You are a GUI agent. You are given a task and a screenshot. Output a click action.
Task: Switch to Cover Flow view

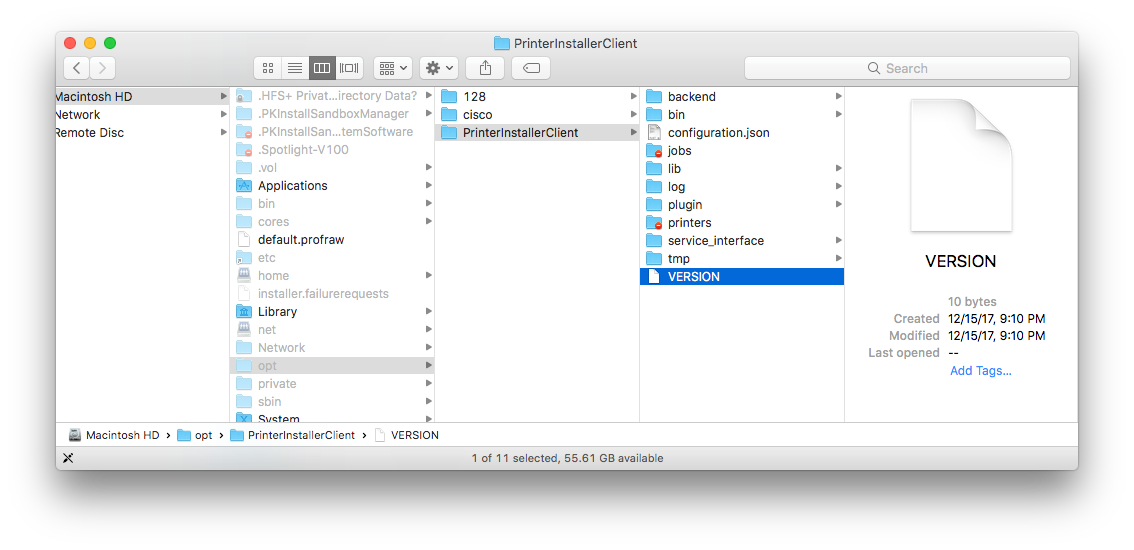[349, 68]
